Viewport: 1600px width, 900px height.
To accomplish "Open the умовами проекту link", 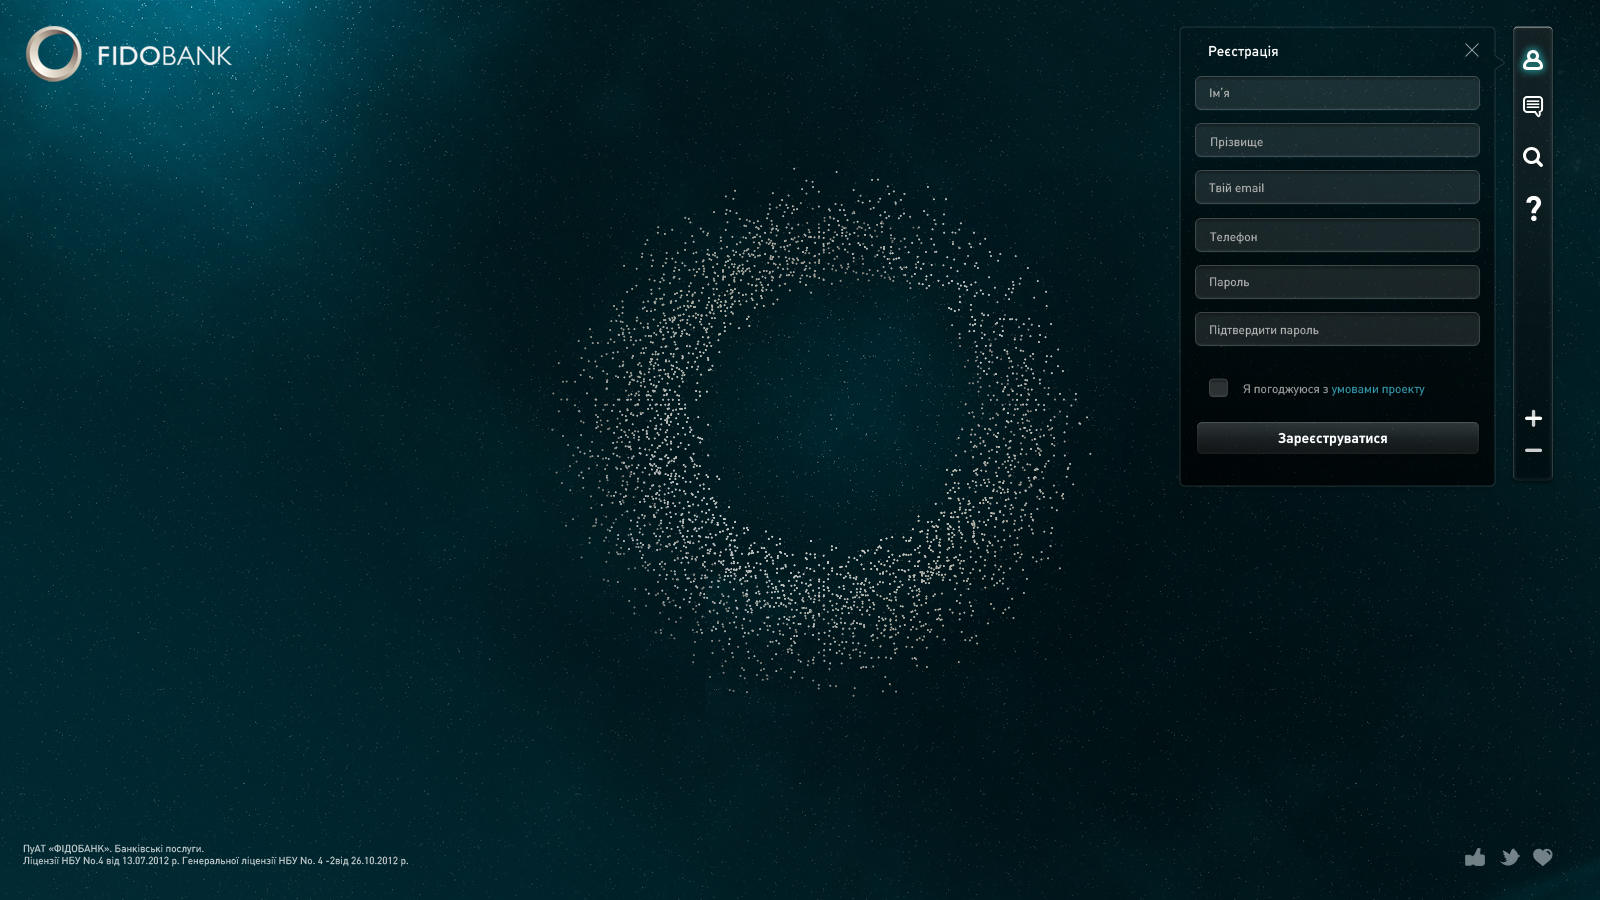I will click(x=1378, y=389).
